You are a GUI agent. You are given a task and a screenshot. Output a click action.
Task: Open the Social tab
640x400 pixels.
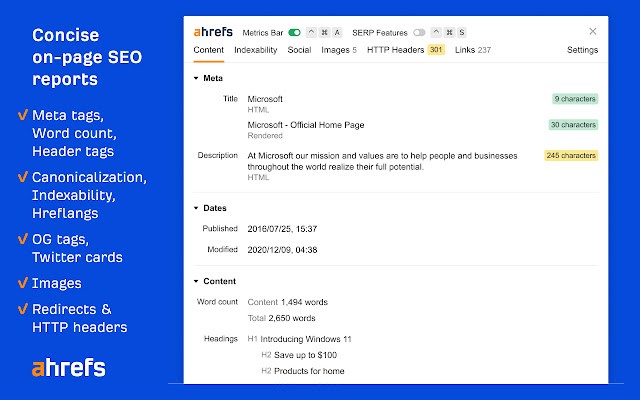(299, 50)
